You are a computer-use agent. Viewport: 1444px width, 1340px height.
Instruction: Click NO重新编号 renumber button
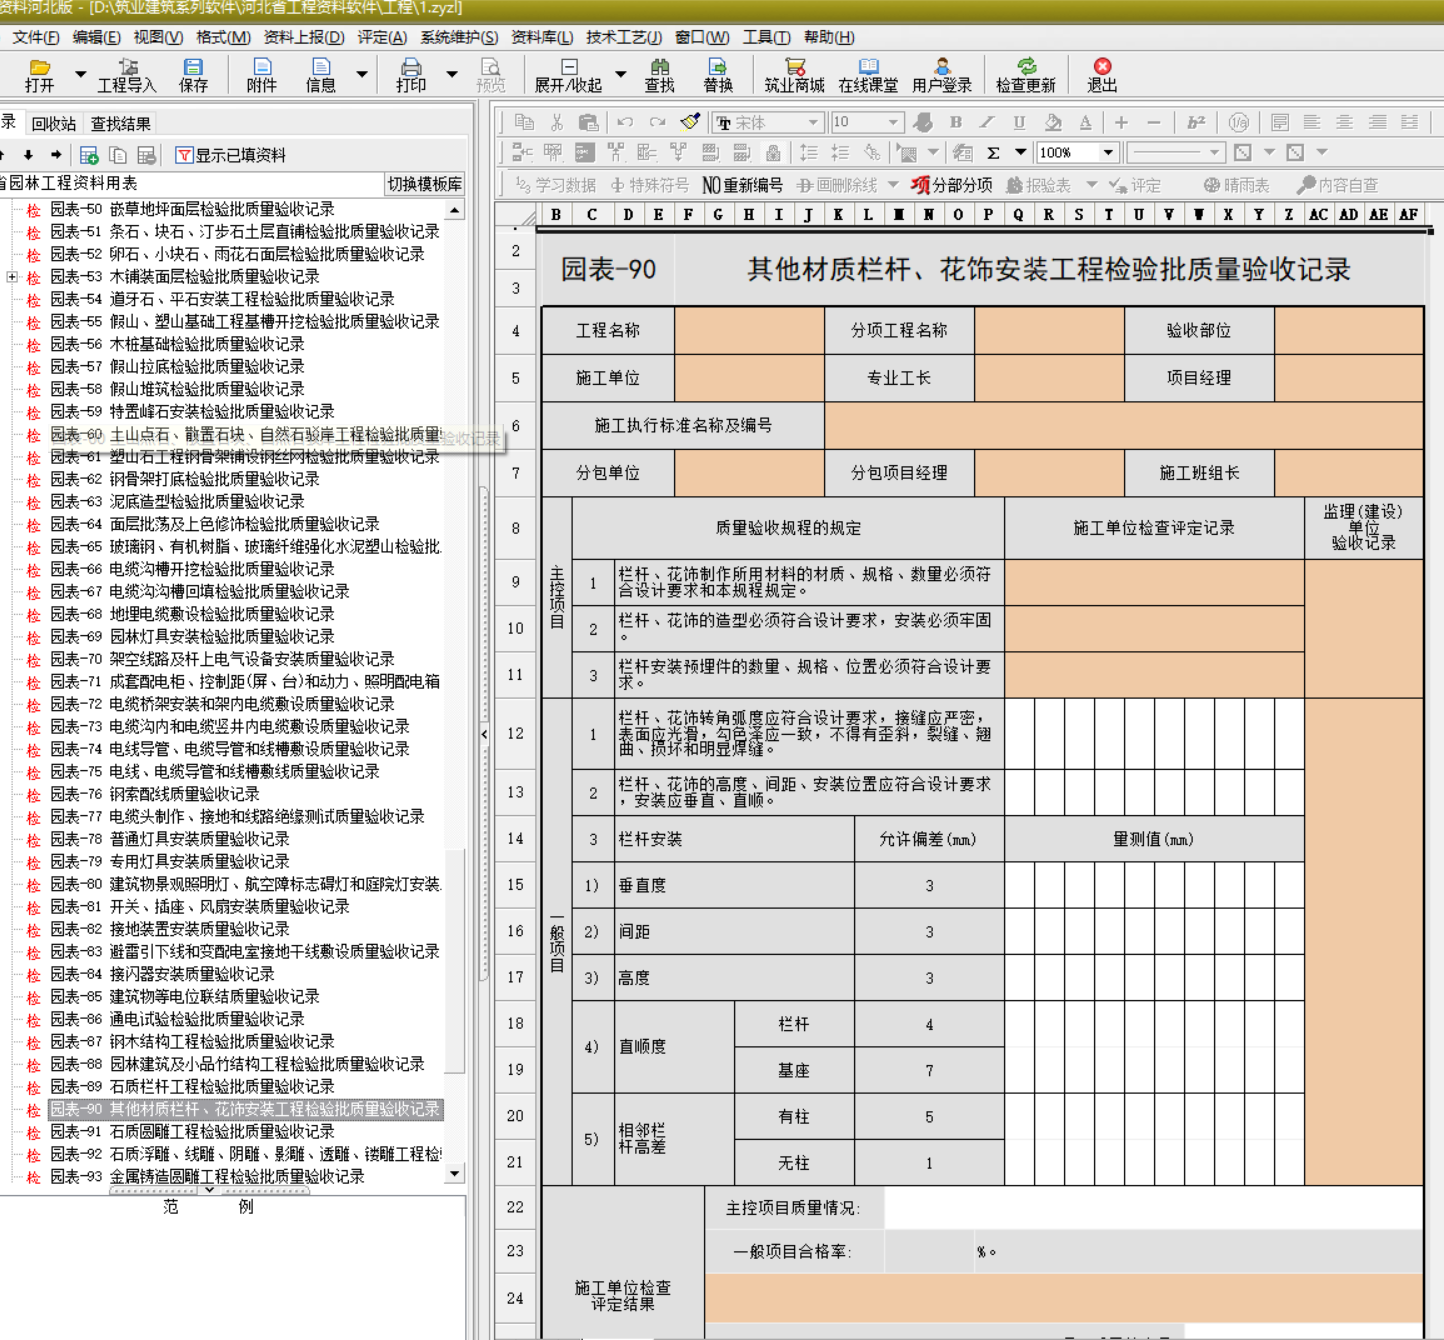742,185
